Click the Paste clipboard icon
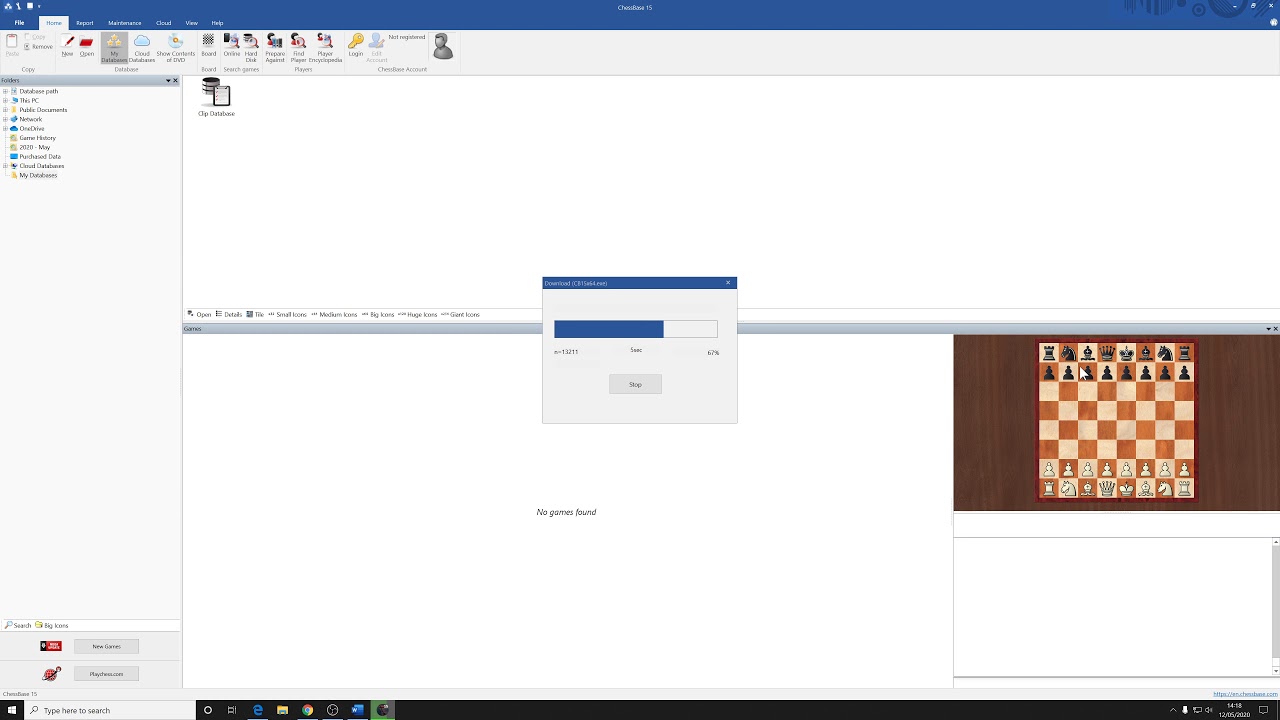 tap(12, 46)
